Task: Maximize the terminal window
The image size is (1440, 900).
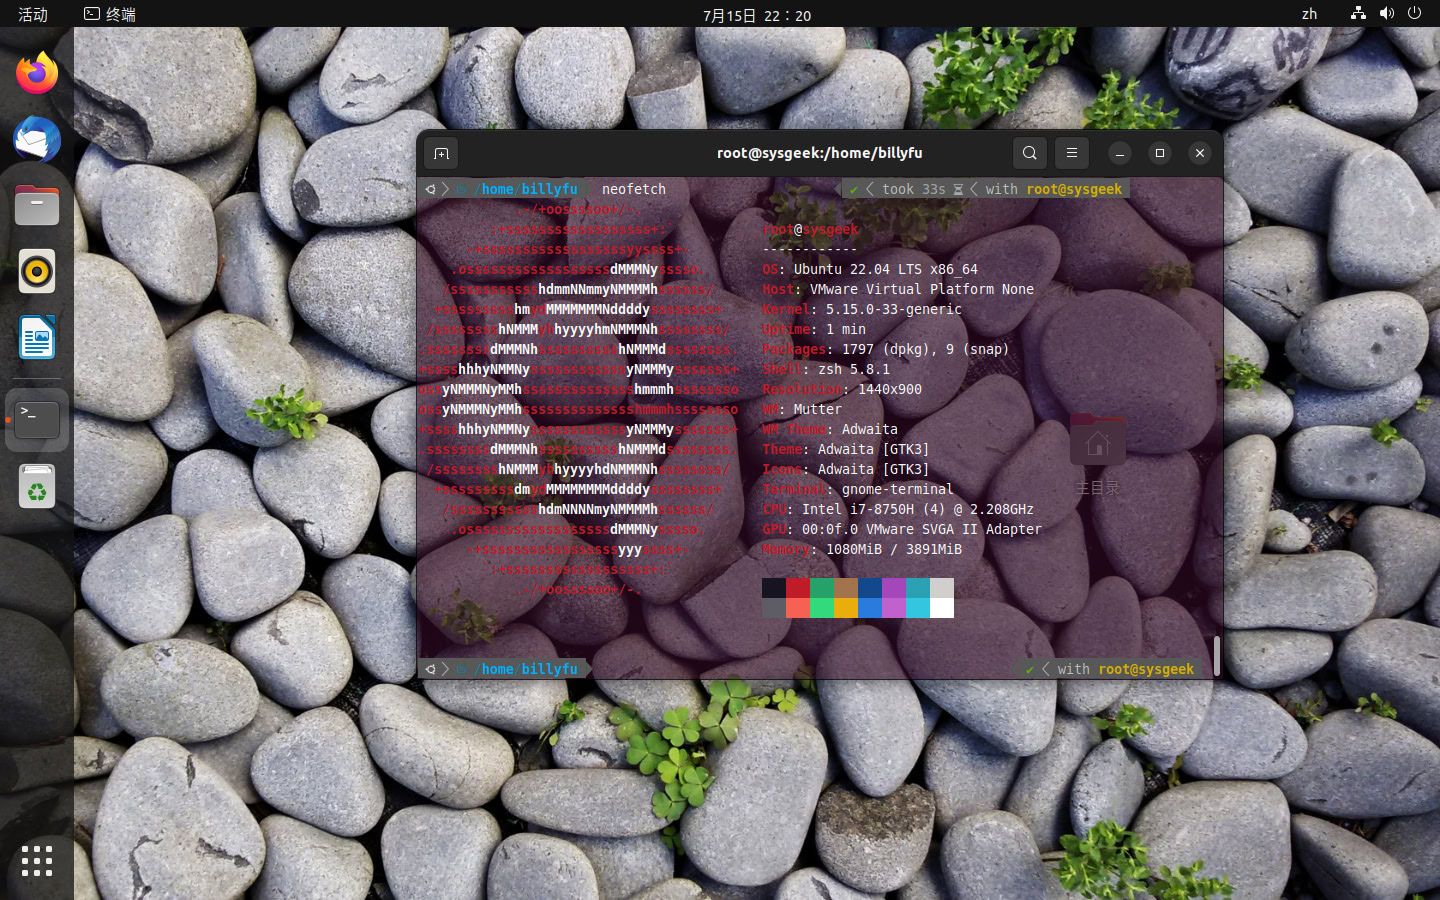Action: [x=1160, y=153]
